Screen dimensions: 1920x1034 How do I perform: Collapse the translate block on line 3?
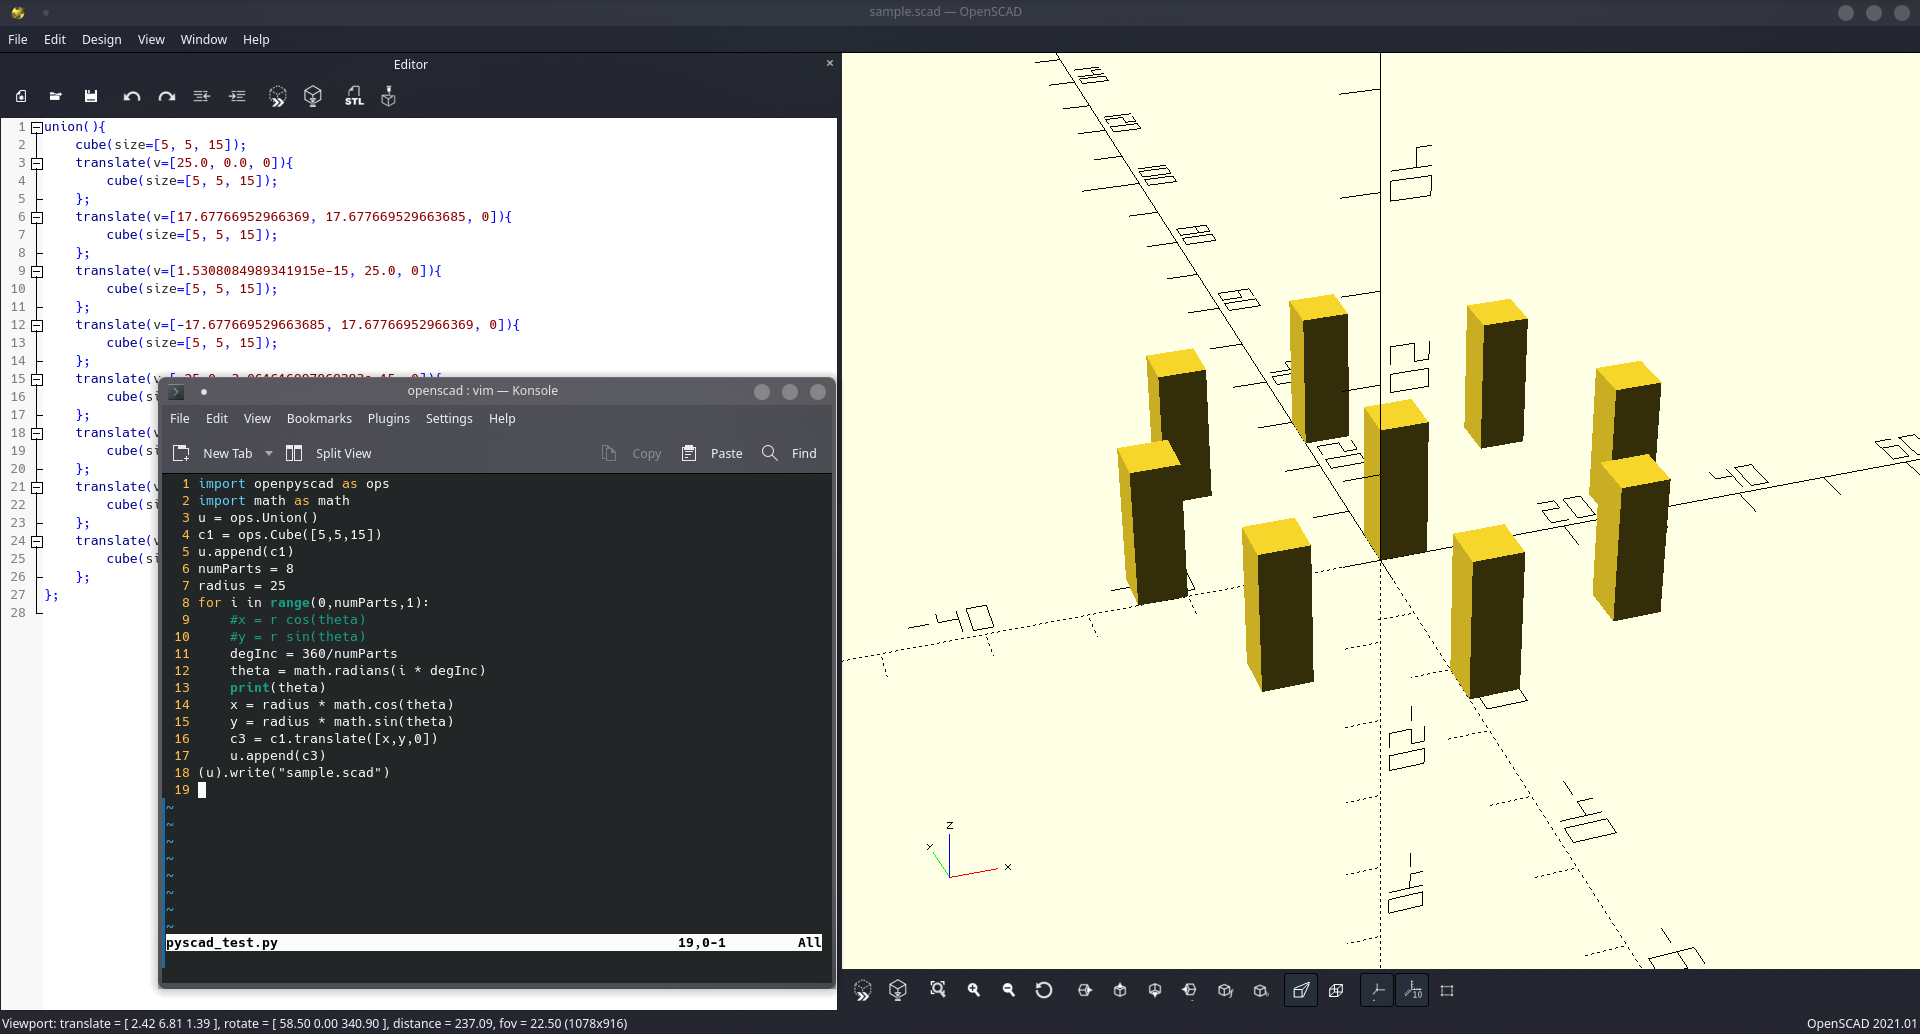tap(38, 162)
